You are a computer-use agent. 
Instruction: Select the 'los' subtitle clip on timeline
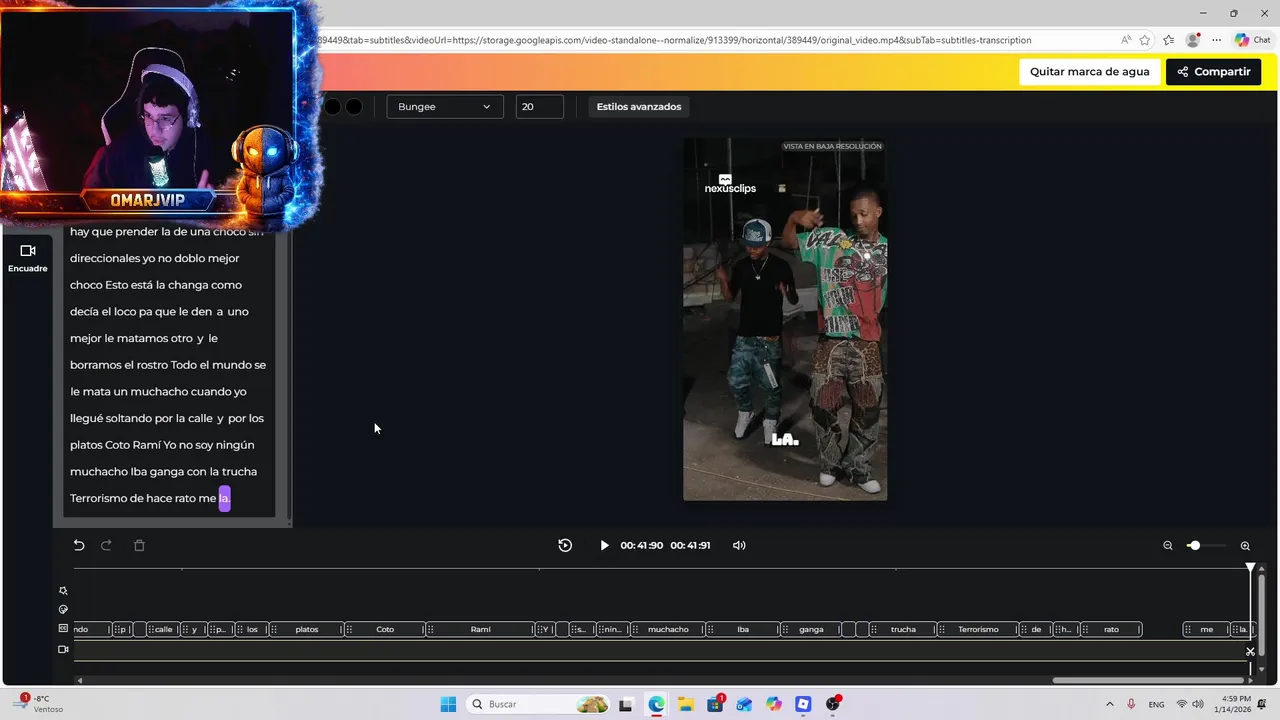pyautogui.click(x=252, y=629)
